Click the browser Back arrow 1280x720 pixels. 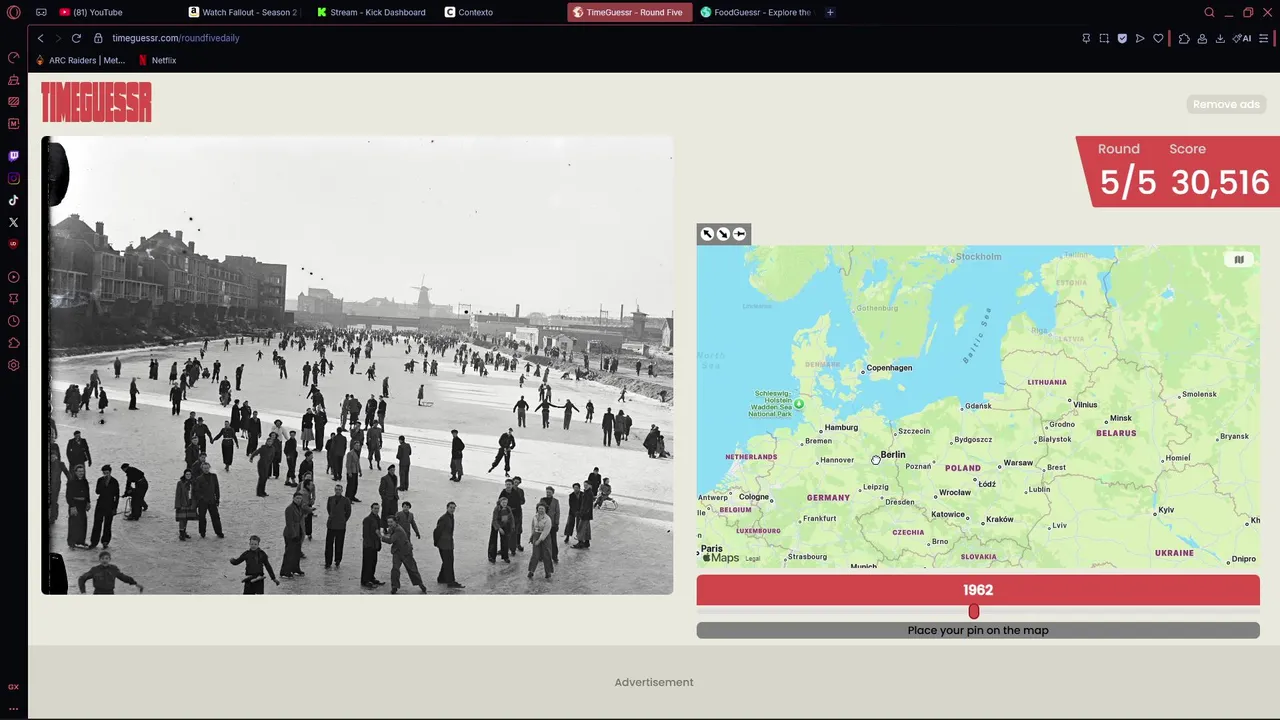pos(40,38)
